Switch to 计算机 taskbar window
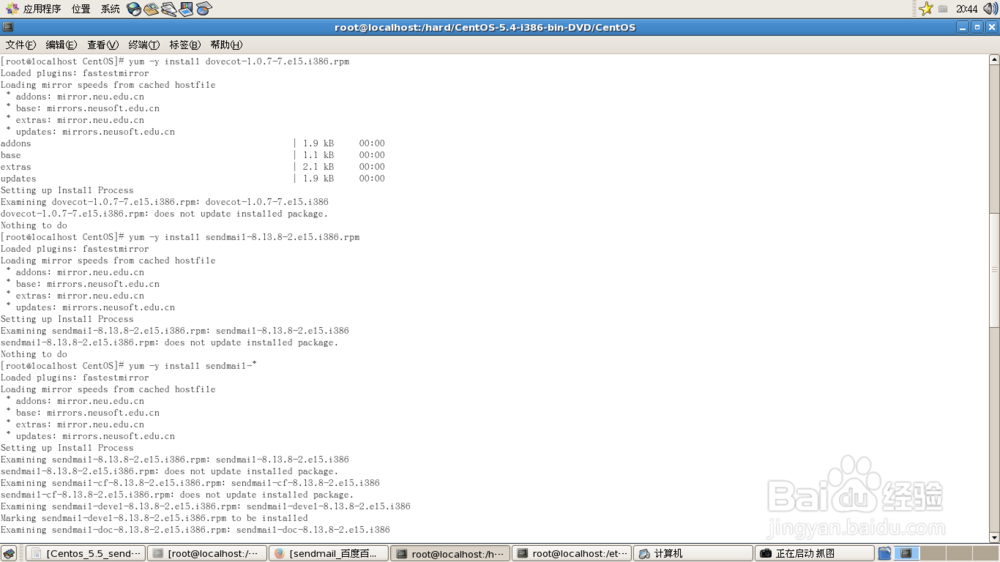This screenshot has width=1000, height=562. tap(693, 553)
